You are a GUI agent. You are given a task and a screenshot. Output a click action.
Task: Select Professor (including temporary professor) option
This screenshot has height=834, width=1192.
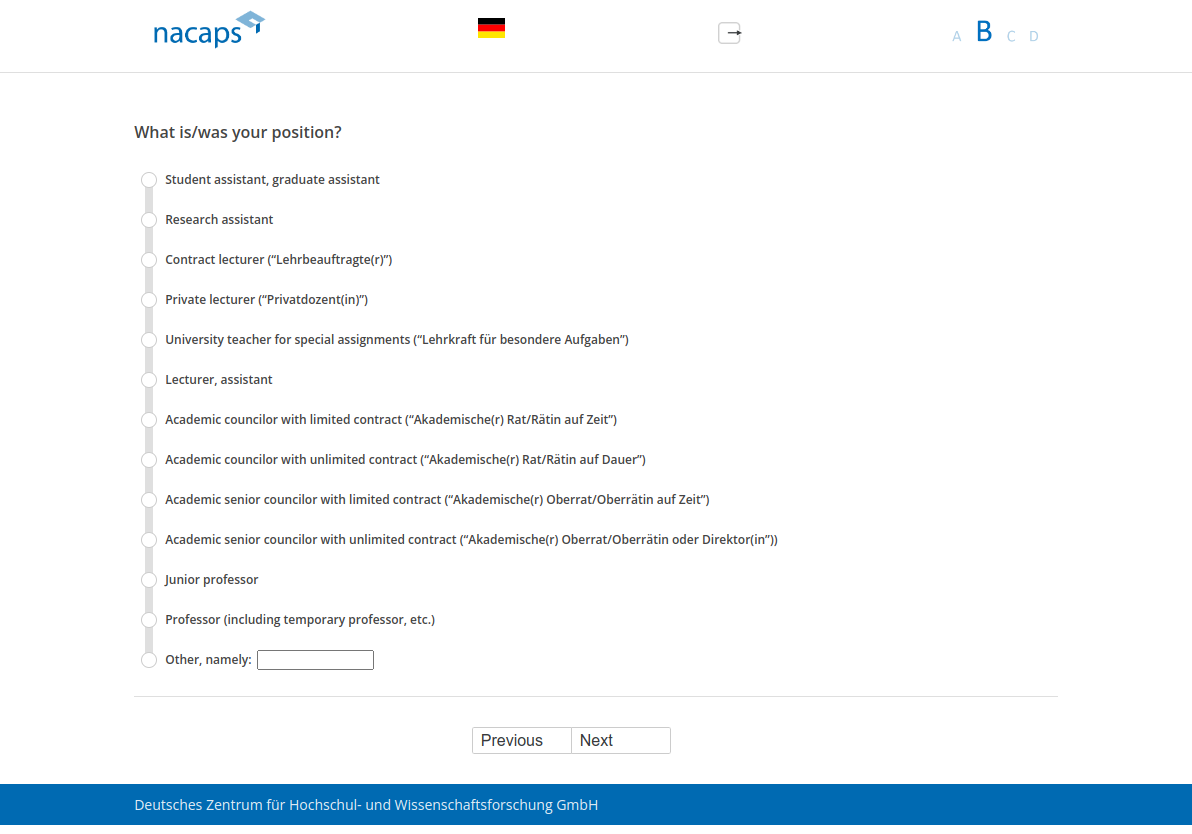pos(149,620)
